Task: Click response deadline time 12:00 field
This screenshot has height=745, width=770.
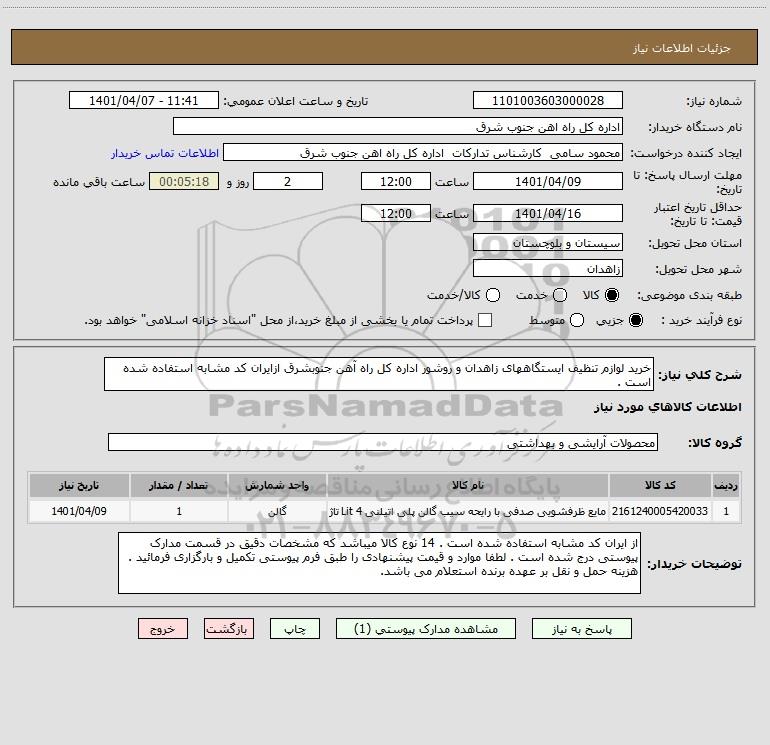Action: (396, 181)
